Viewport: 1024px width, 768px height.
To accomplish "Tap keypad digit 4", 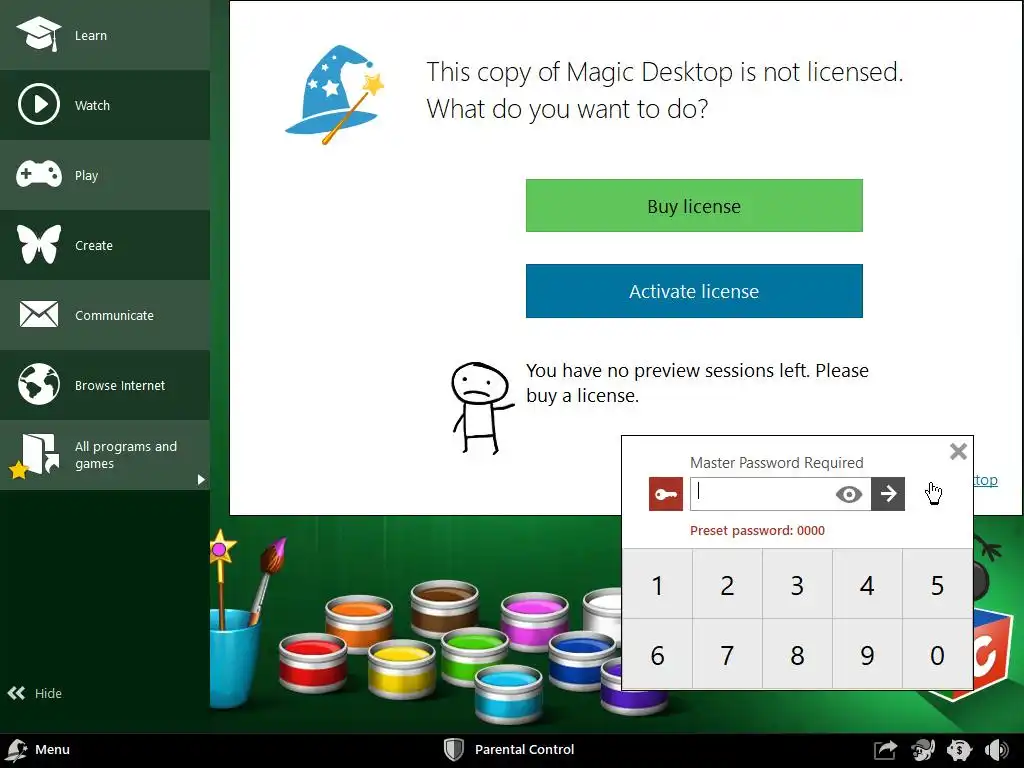I will click(867, 585).
